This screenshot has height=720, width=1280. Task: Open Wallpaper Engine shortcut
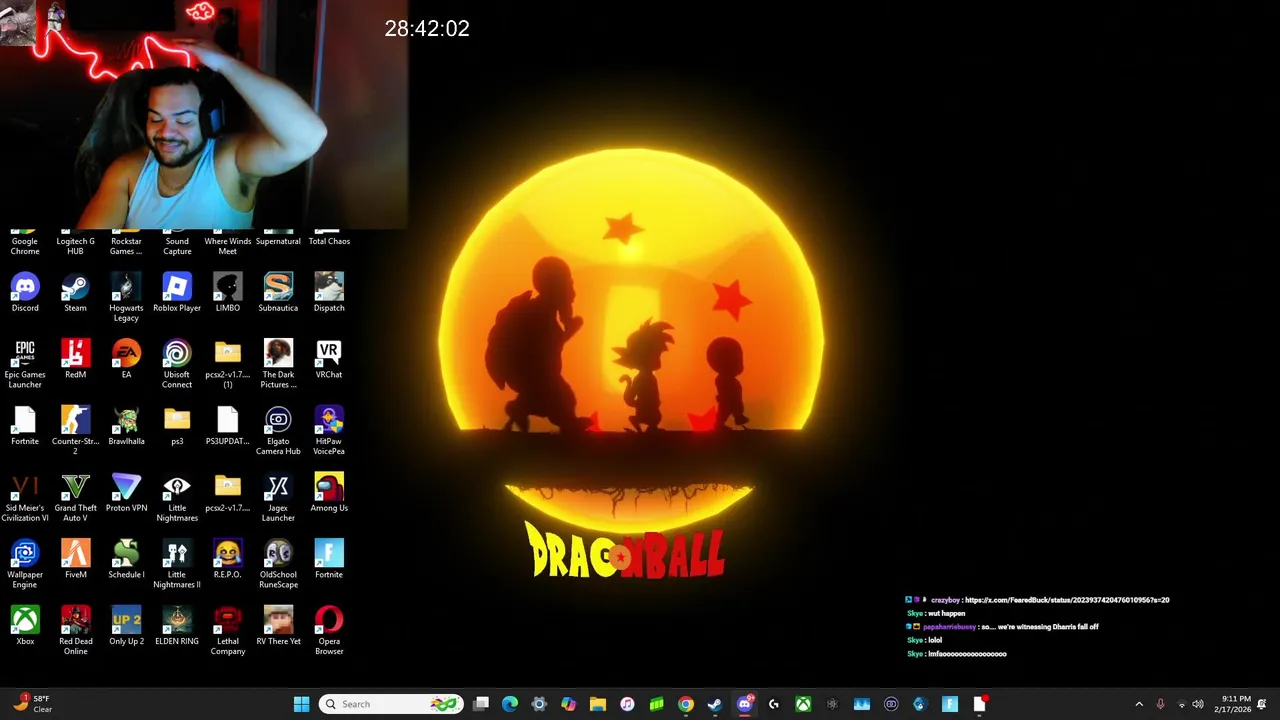click(25, 565)
